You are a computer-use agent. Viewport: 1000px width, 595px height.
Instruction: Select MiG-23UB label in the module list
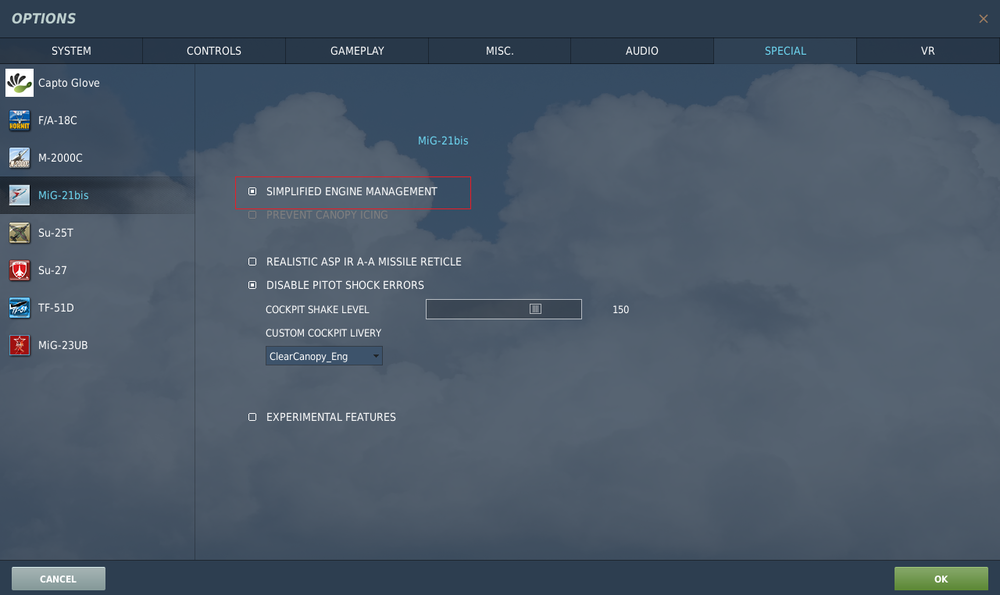pos(62,345)
